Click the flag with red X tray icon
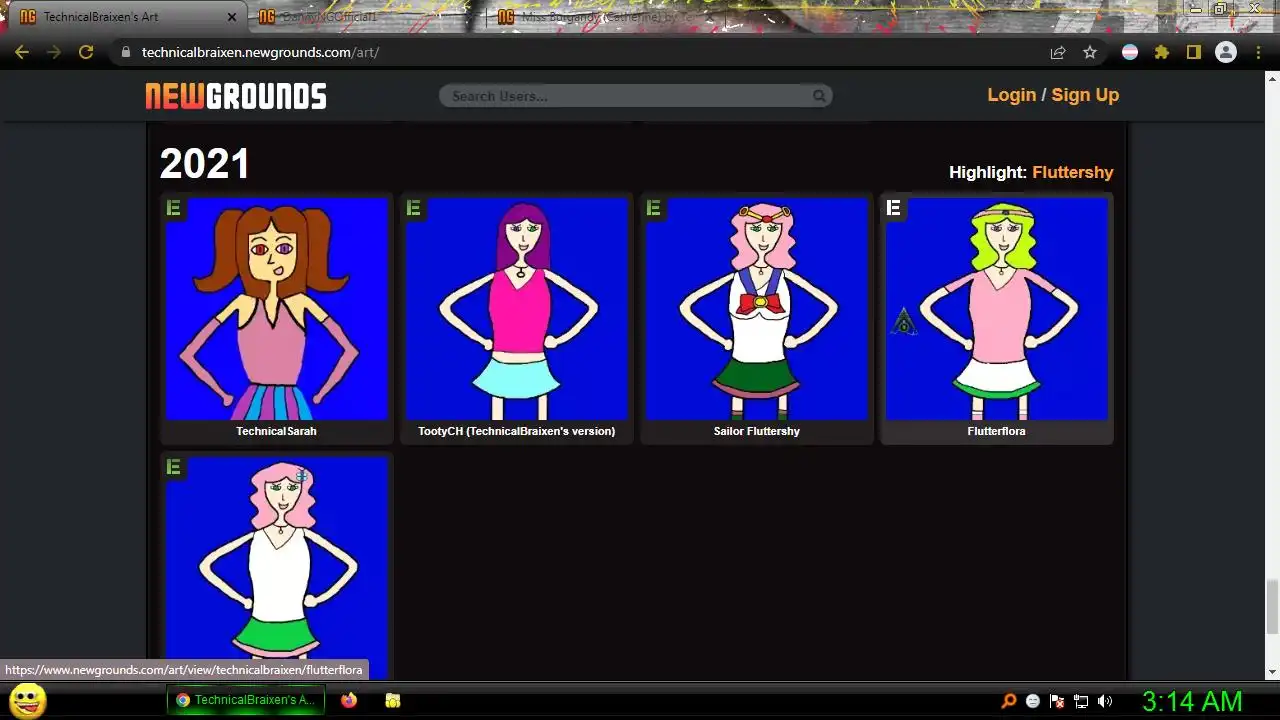 pos(1057,701)
